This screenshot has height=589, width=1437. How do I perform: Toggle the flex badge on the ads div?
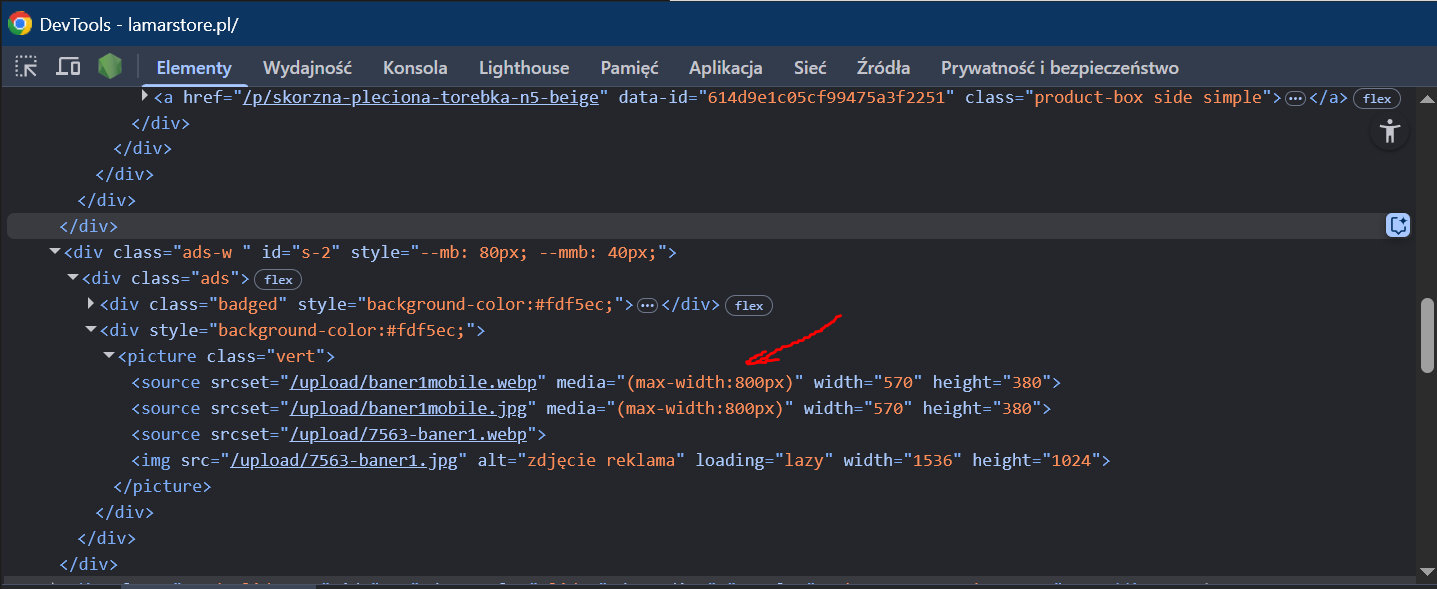(x=277, y=279)
